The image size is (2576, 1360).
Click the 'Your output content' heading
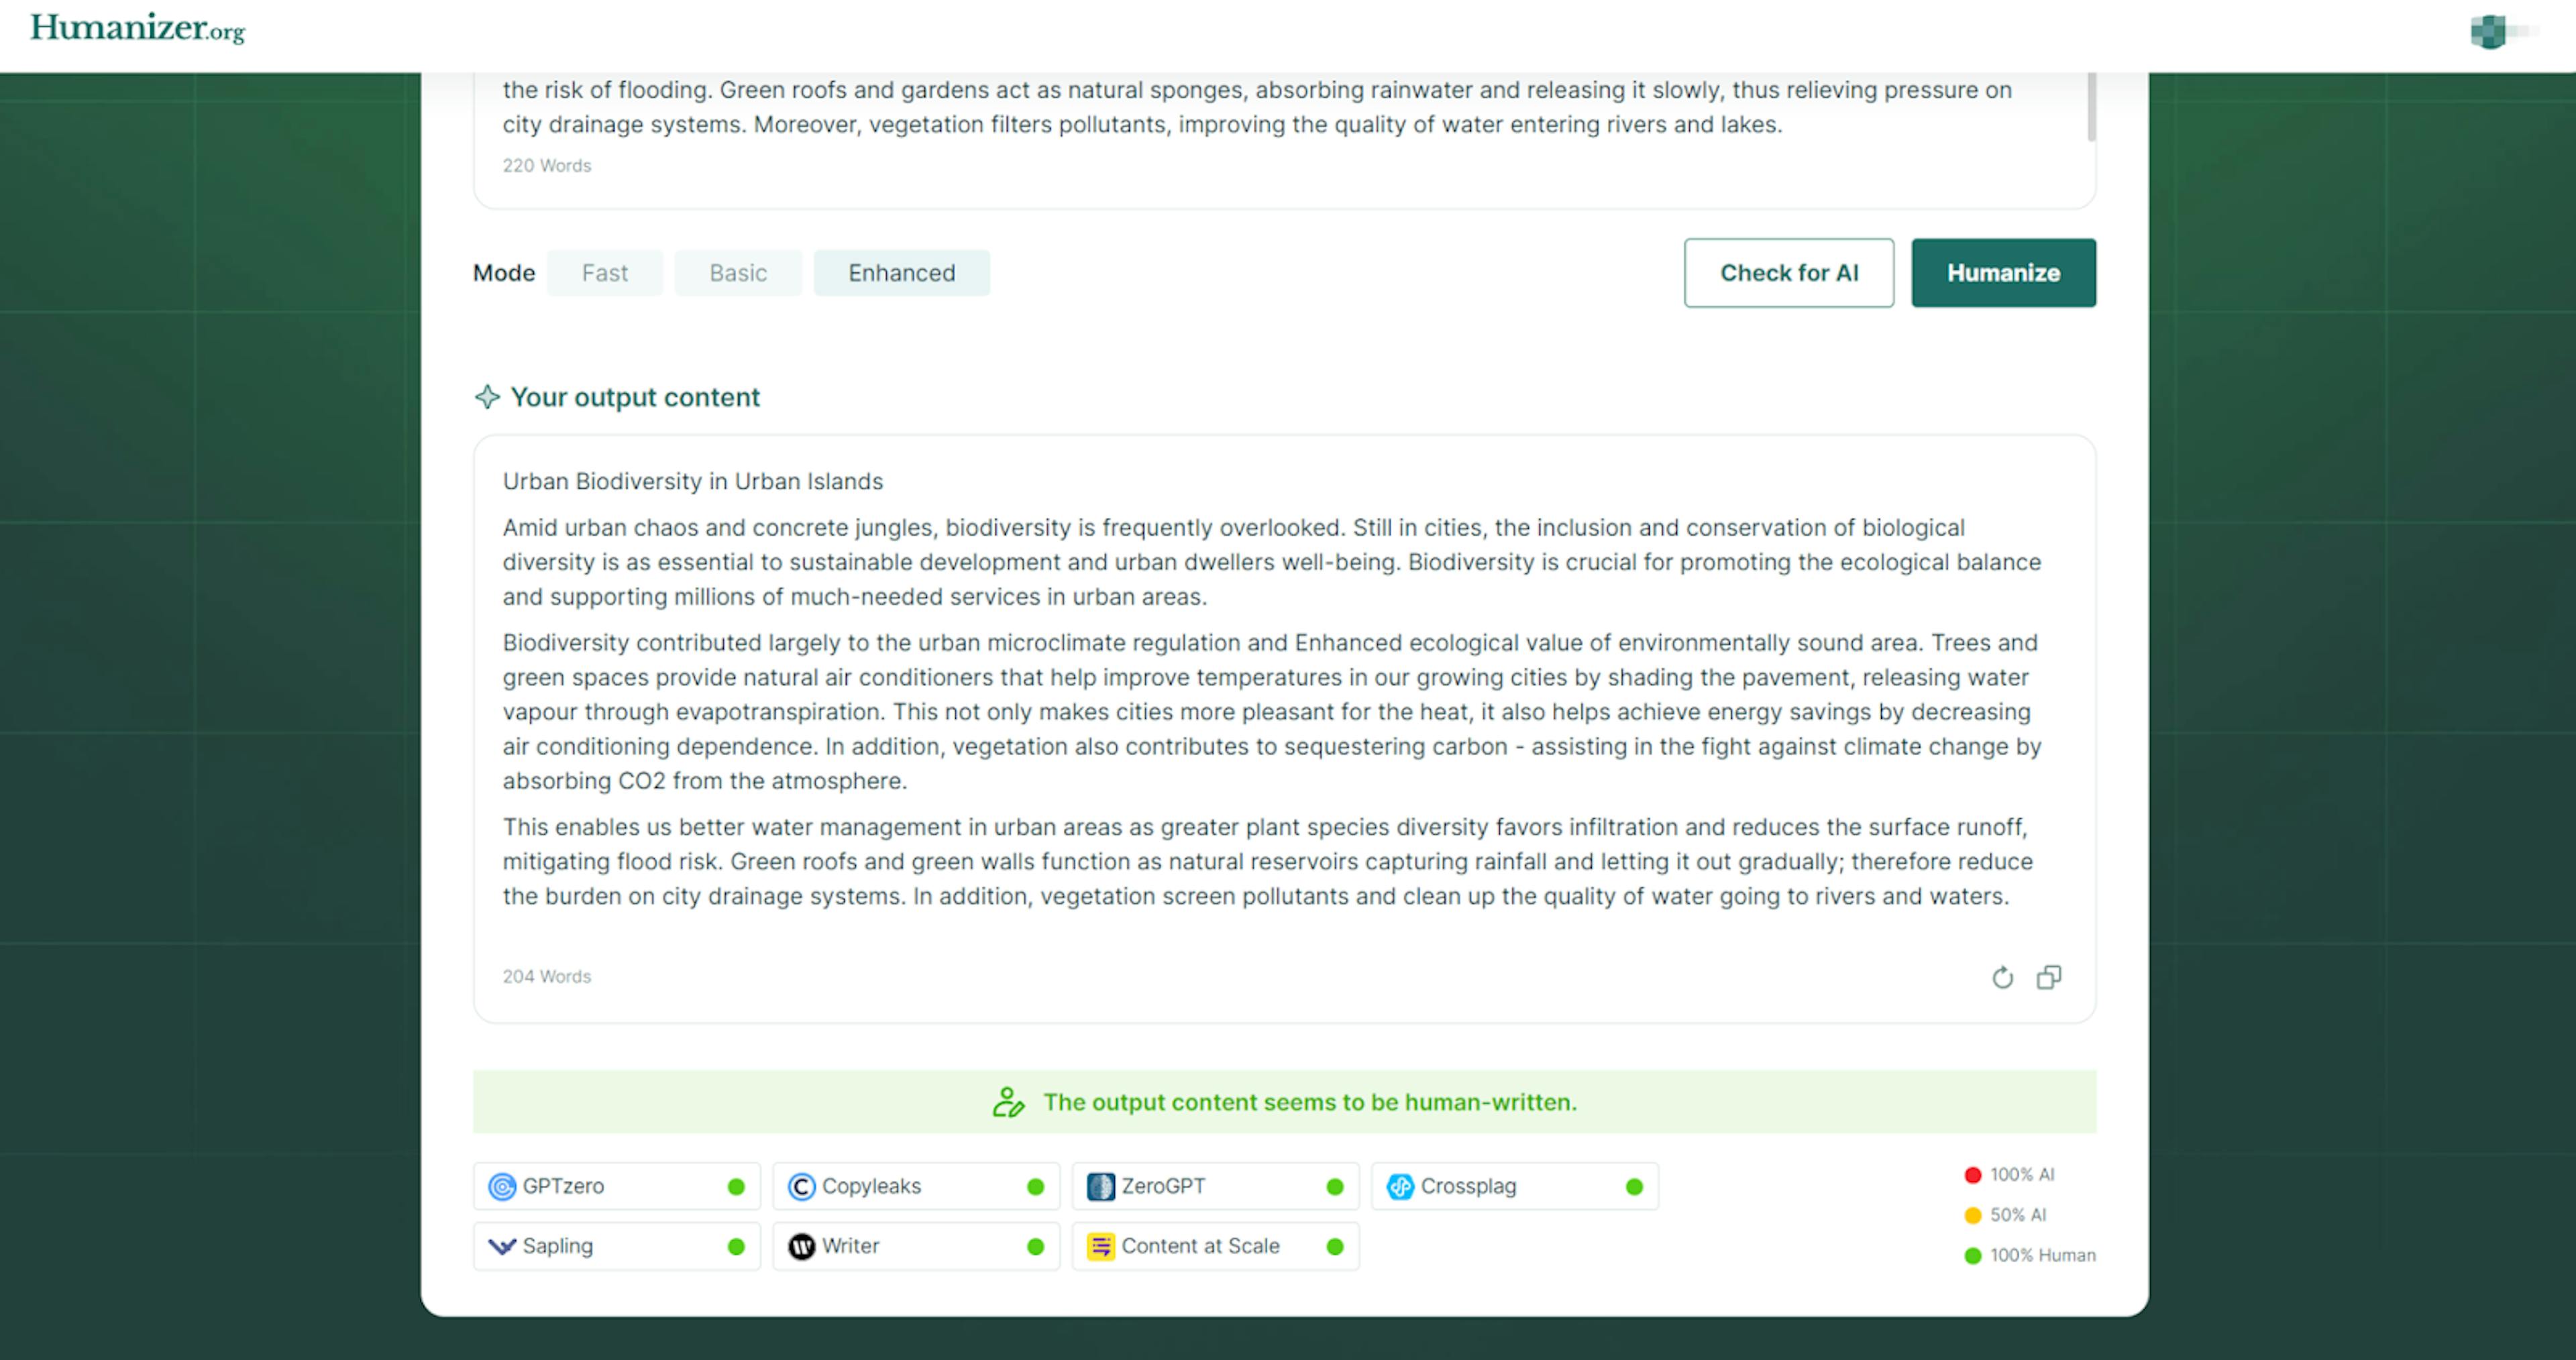pos(635,397)
